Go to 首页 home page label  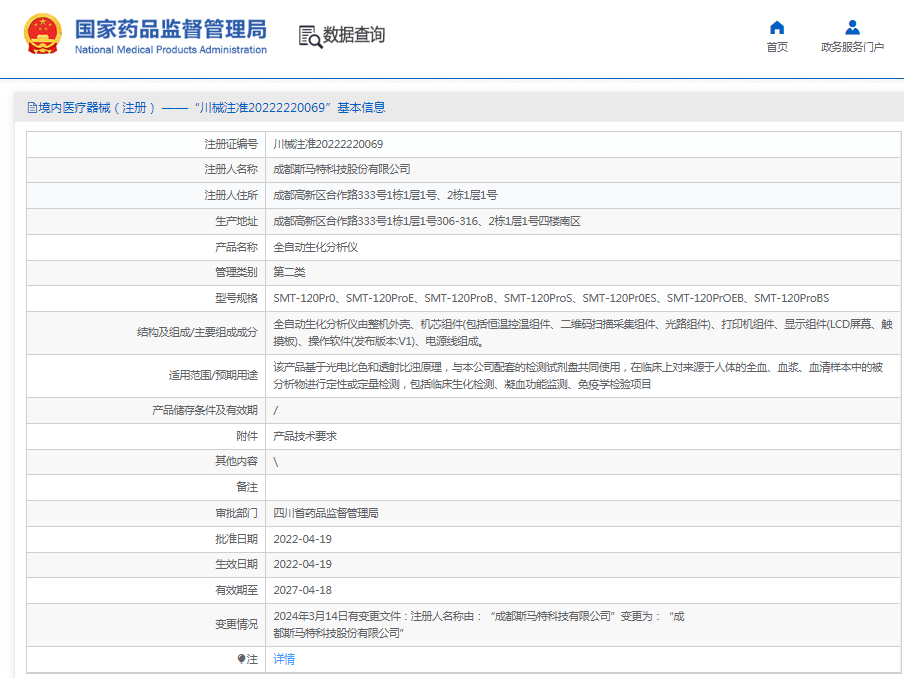pyautogui.click(x=776, y=47)
